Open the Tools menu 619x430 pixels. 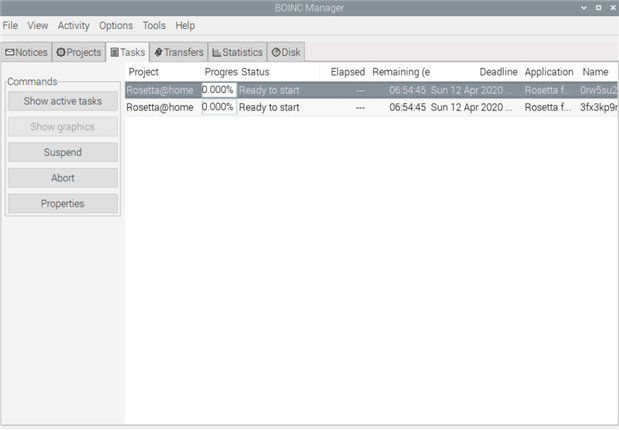coord(154,26)
